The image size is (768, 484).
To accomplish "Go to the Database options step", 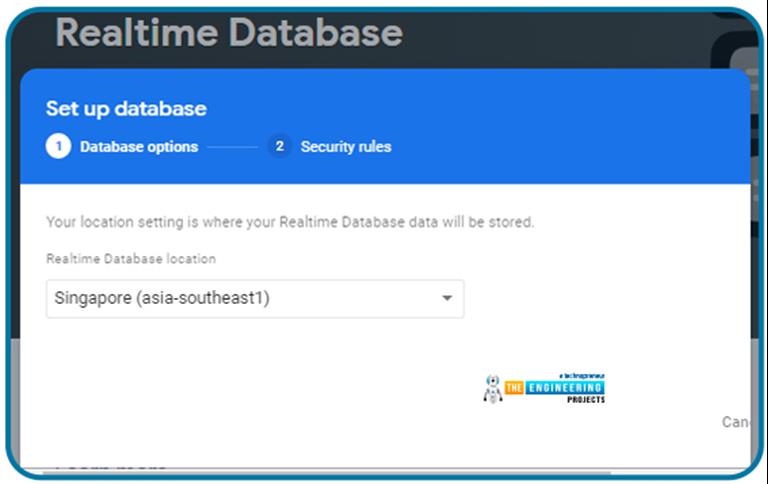I will click(x=139, y=147).
